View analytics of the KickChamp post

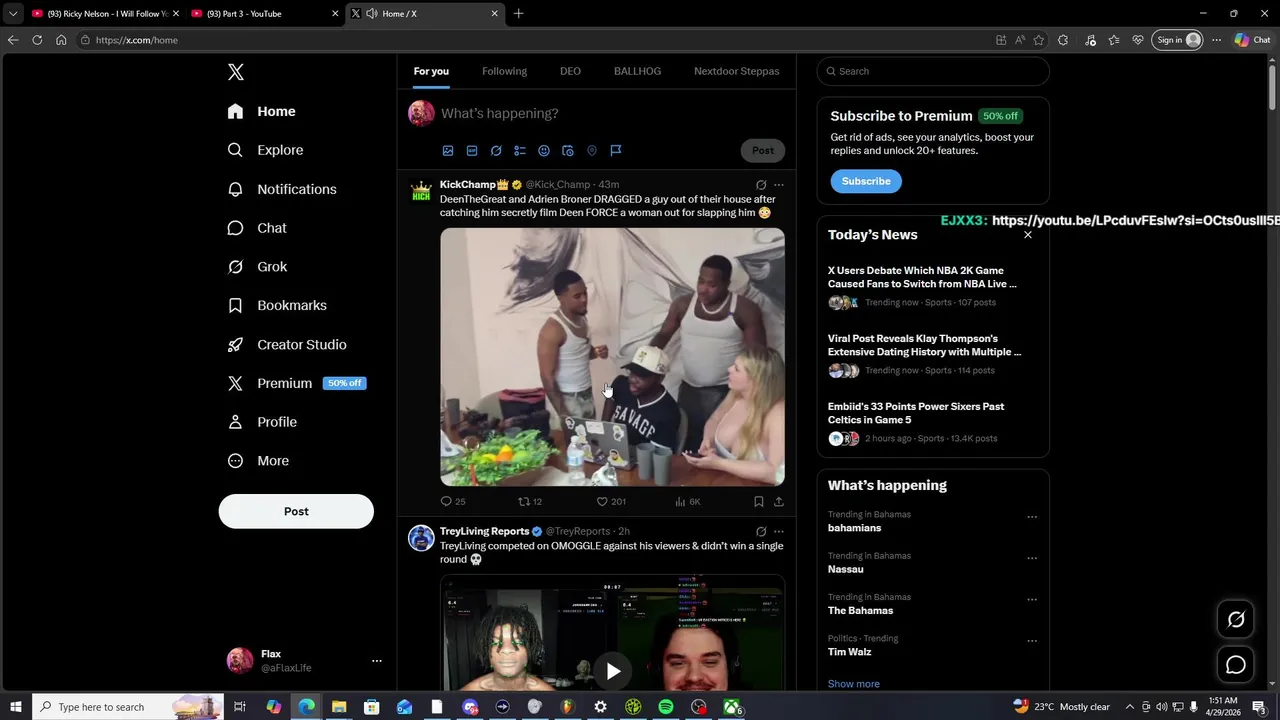click(688, 502)
